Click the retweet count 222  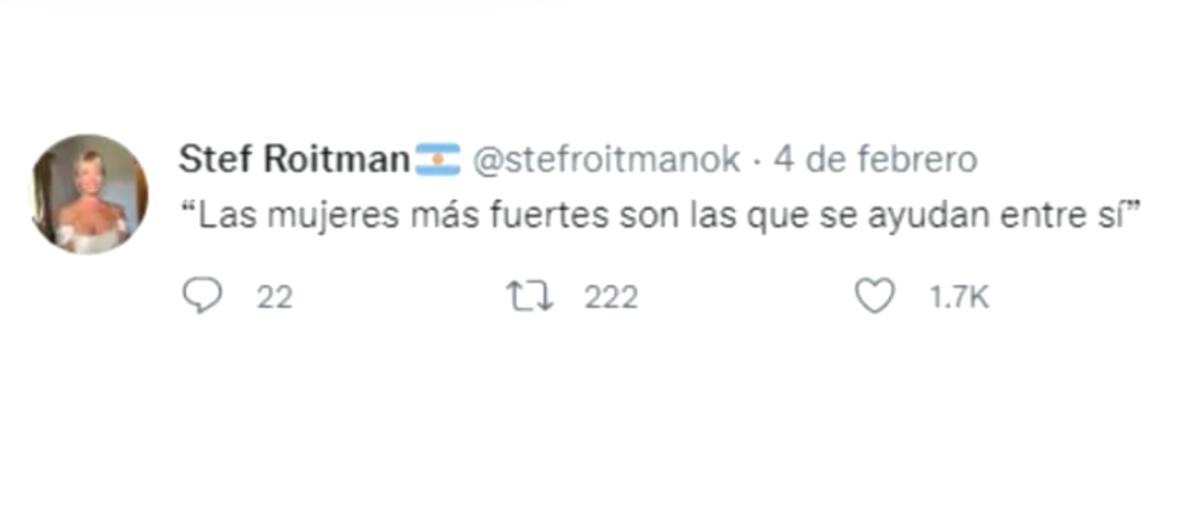pyautogui.click(x=611, y=297)
